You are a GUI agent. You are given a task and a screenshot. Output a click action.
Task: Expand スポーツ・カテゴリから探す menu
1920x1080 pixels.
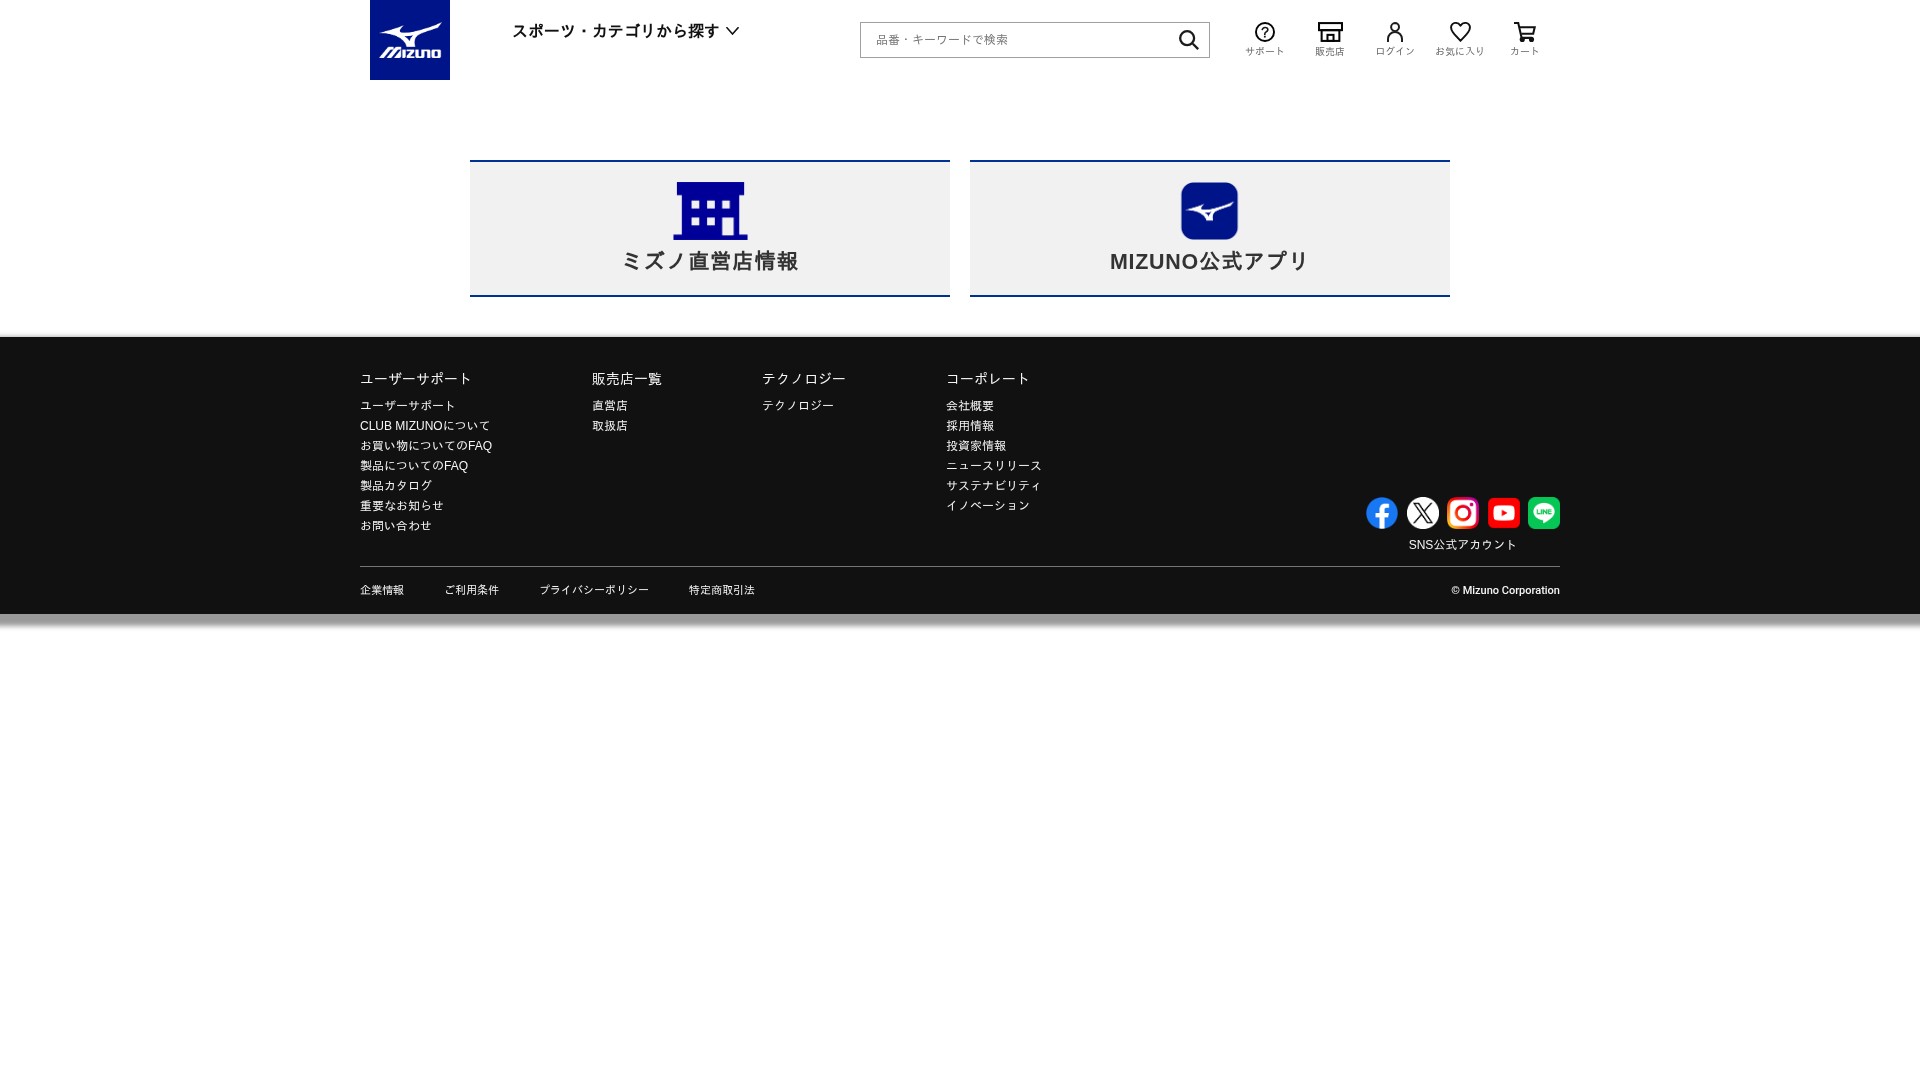pos(626,31)
